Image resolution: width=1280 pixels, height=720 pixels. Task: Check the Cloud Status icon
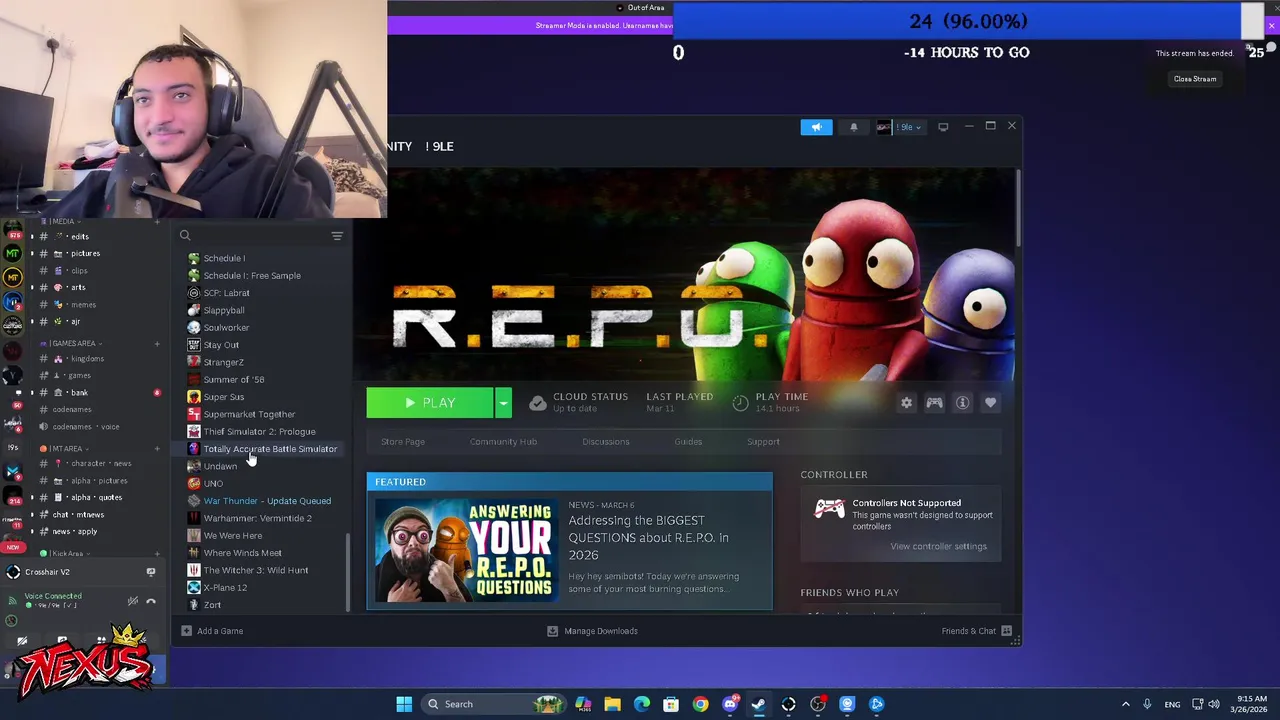coord(538,403)
